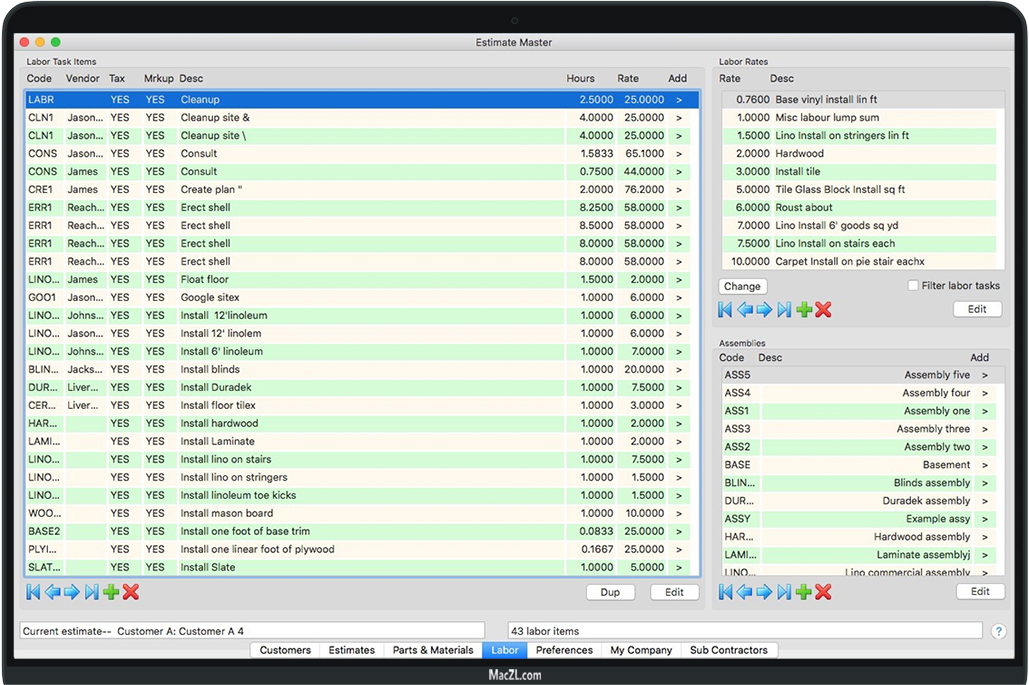Click the Current estimate text field
The height and width of the screenshot is (685, 1029).
[x=252, y=631]
